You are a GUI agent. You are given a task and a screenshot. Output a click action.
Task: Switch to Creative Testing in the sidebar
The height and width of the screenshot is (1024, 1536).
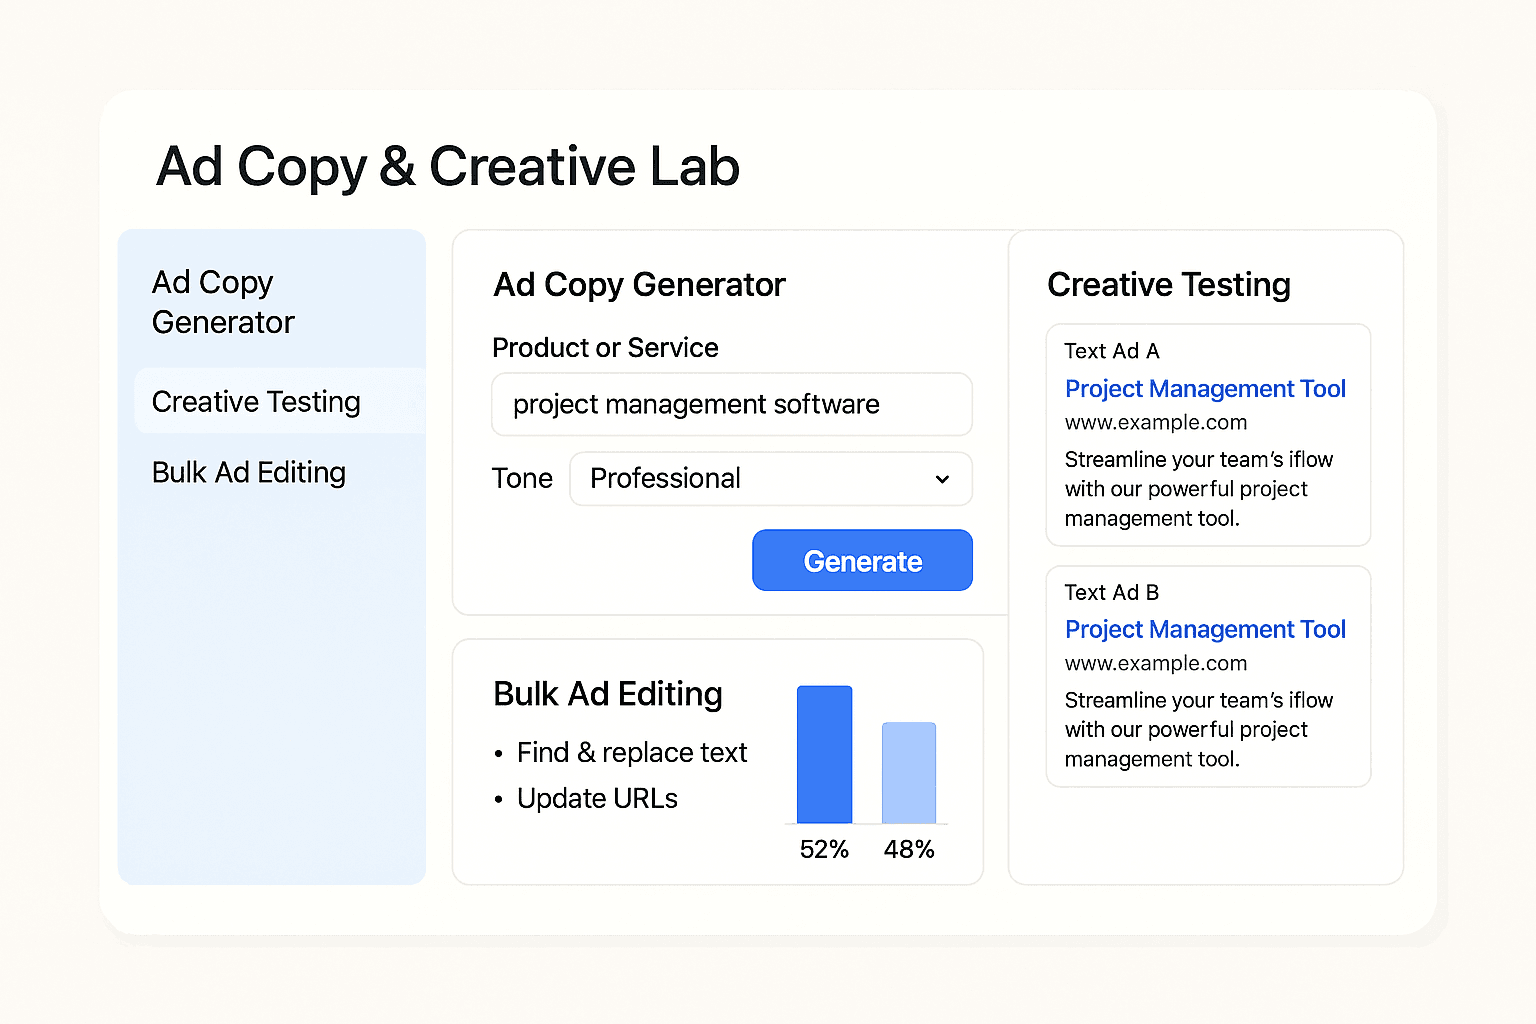click(256, 402)
